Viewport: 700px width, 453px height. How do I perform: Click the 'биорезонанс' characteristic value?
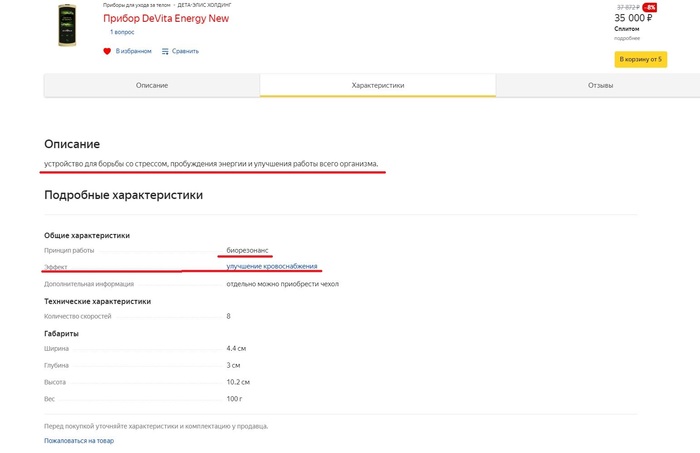pyautogui.click(x=247, y=250)
